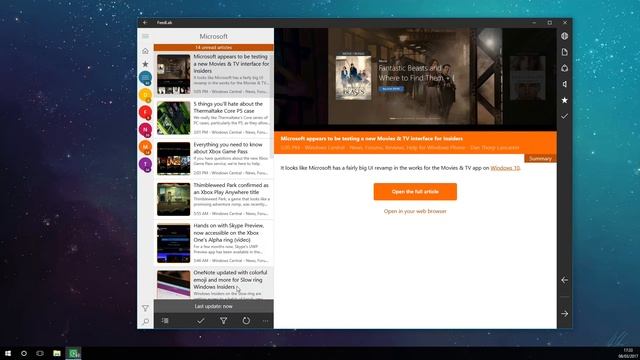Go to the Home feed view
Image resolution: width=640 pixels, height=360 pixels.
pos(145,51)
